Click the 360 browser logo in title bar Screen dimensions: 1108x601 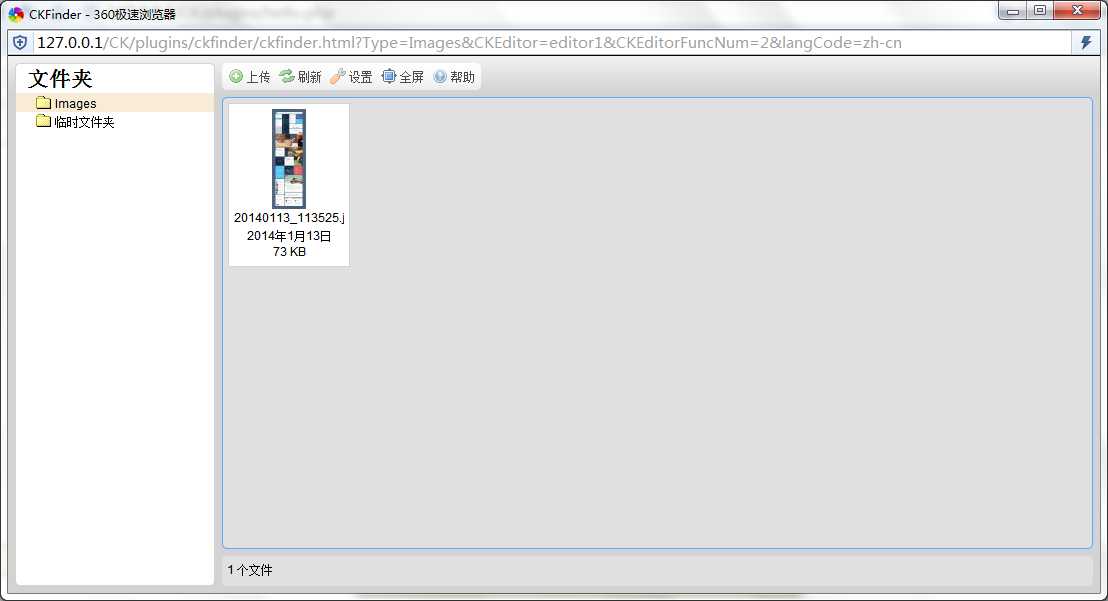(16, 14)
